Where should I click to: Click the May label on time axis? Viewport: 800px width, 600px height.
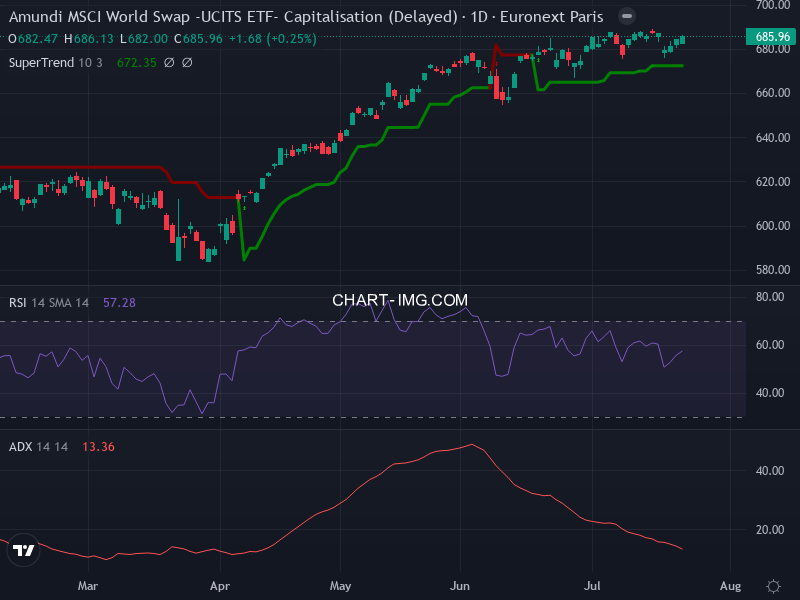coord(340,586)
